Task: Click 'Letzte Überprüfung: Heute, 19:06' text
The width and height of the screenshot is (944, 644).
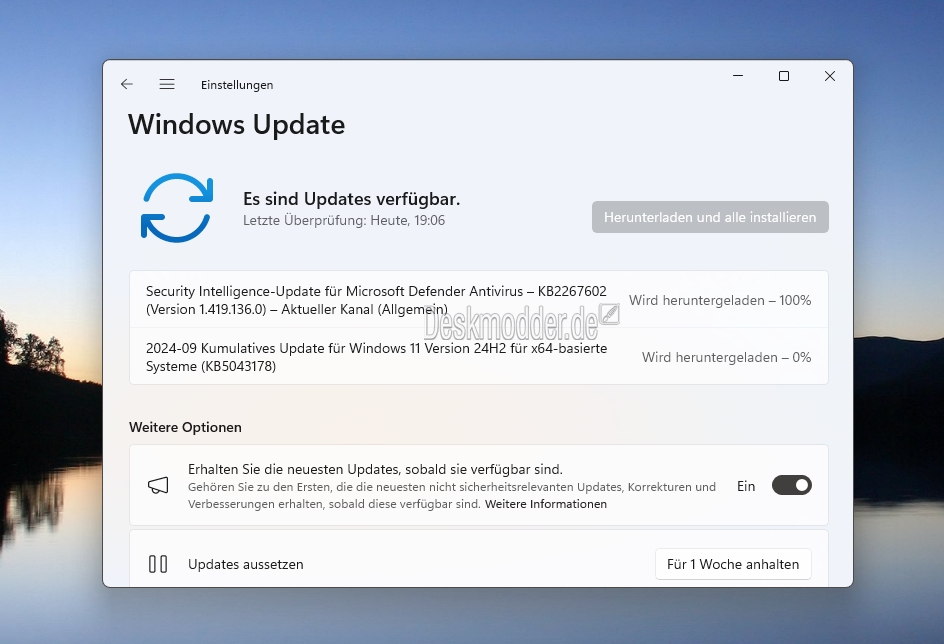Action: pos(344,220)
